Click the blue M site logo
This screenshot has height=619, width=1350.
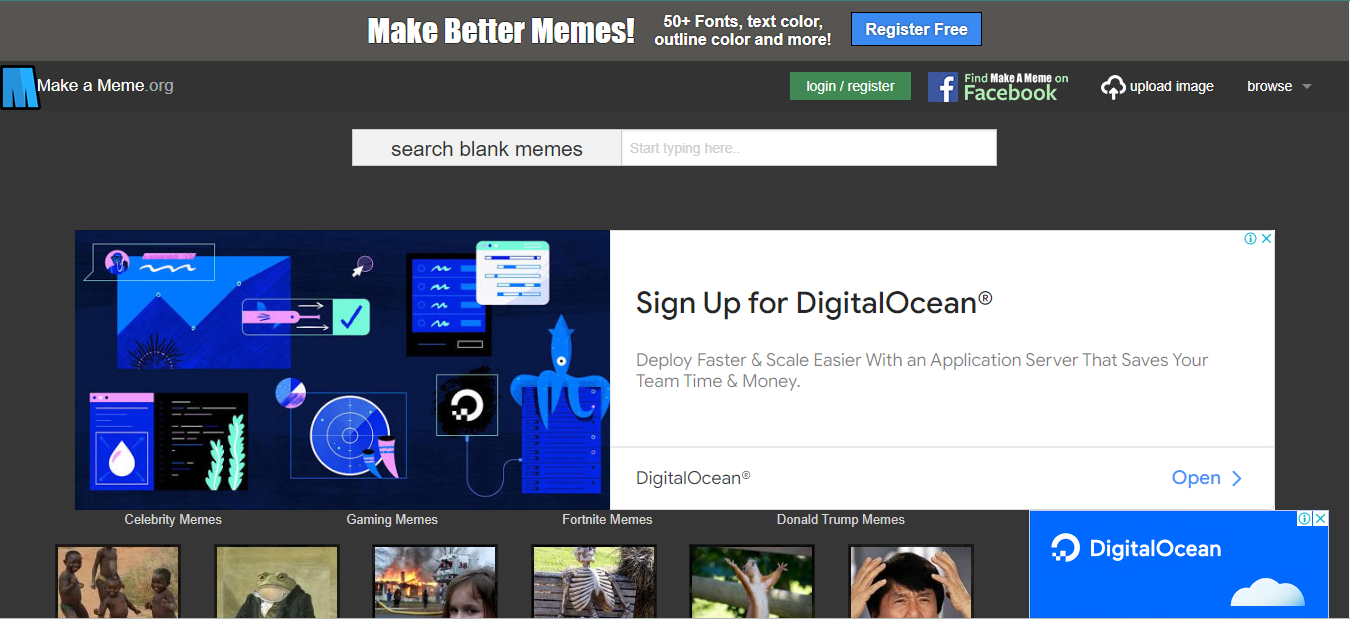pos(19,87)
